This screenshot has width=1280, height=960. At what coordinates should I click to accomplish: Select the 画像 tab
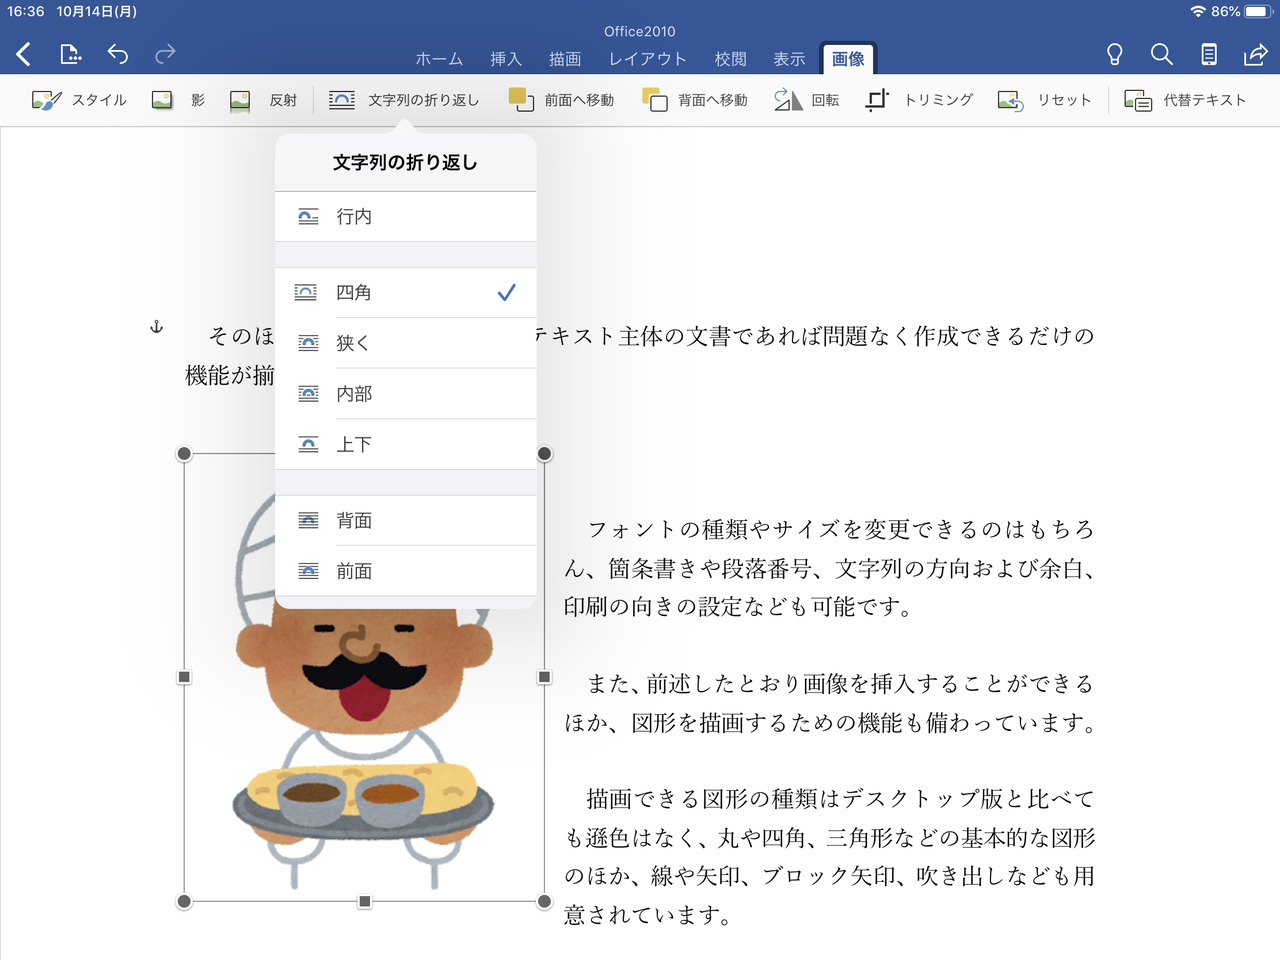[848, 59]
